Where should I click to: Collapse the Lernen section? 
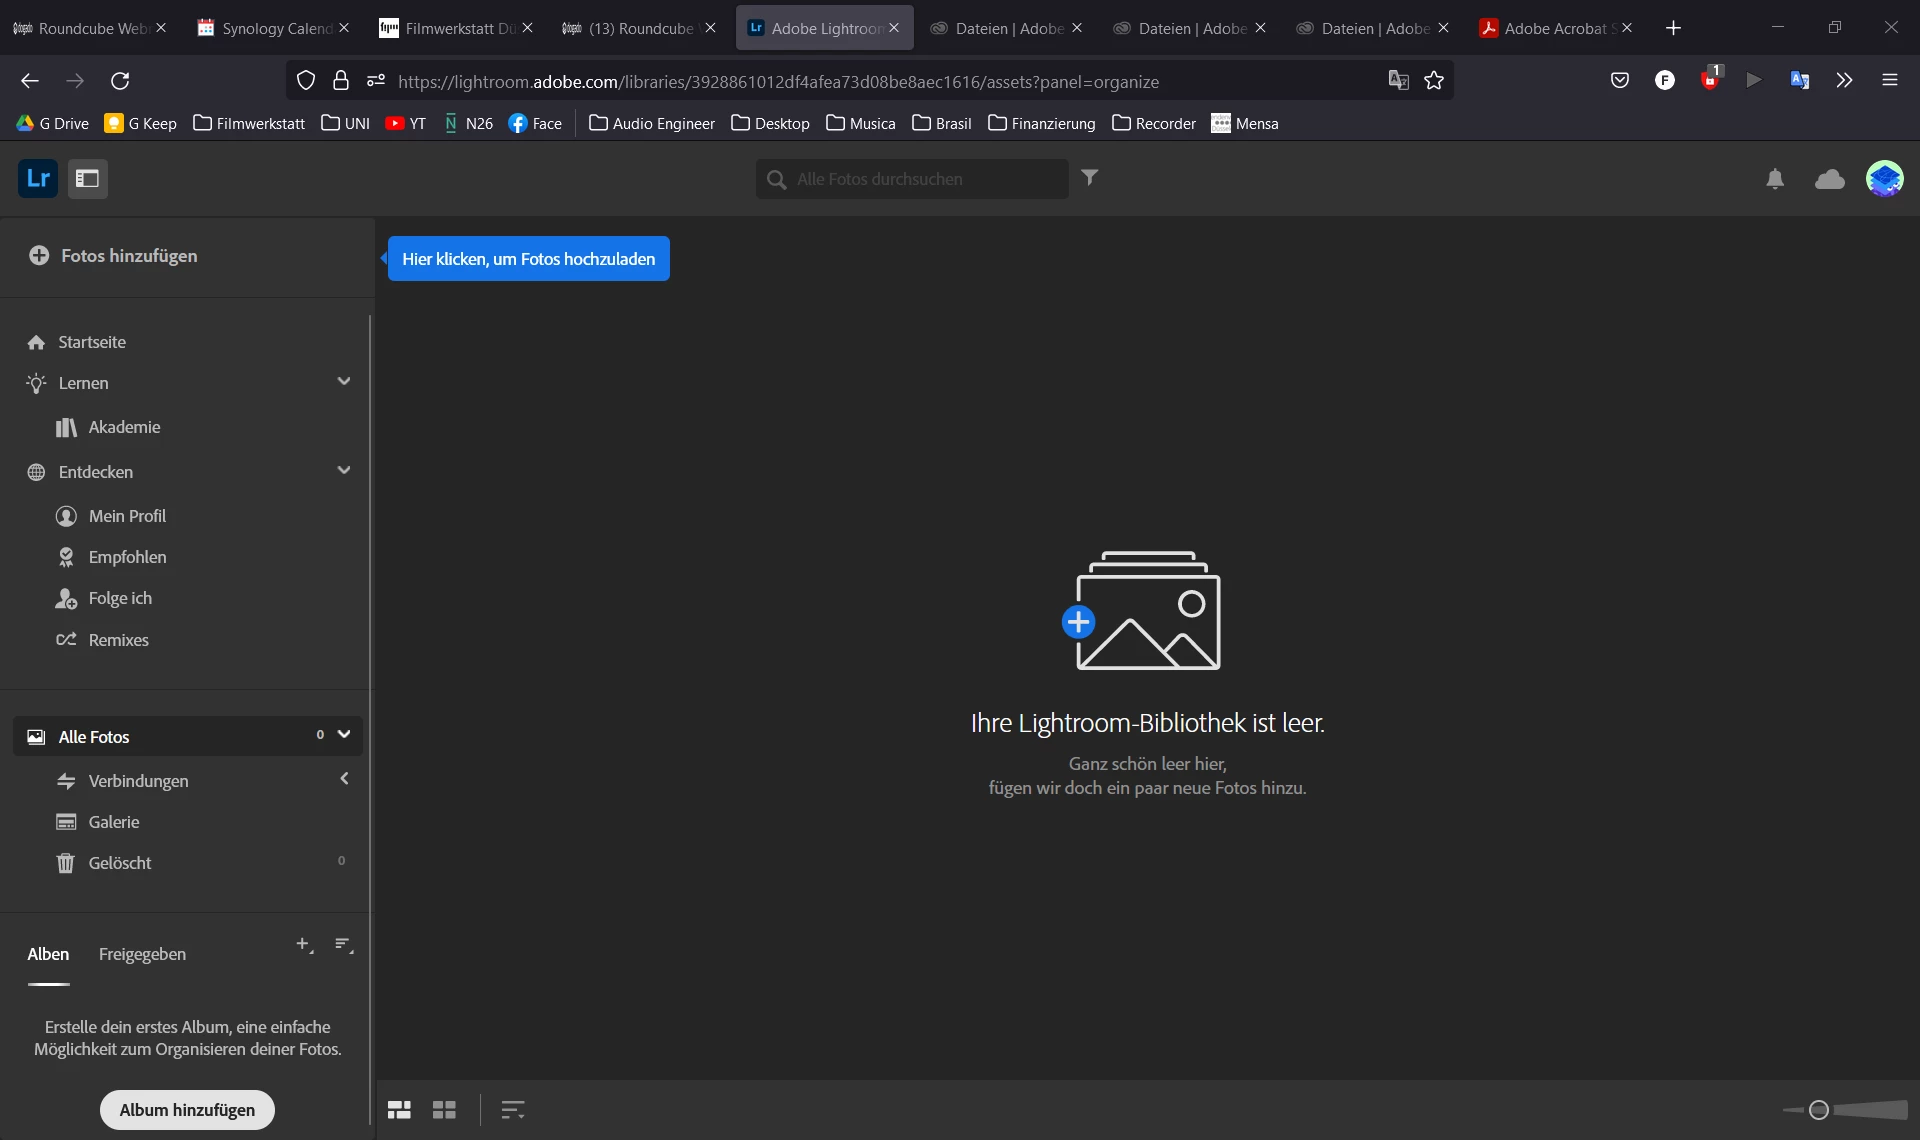(x=344, y=382)
